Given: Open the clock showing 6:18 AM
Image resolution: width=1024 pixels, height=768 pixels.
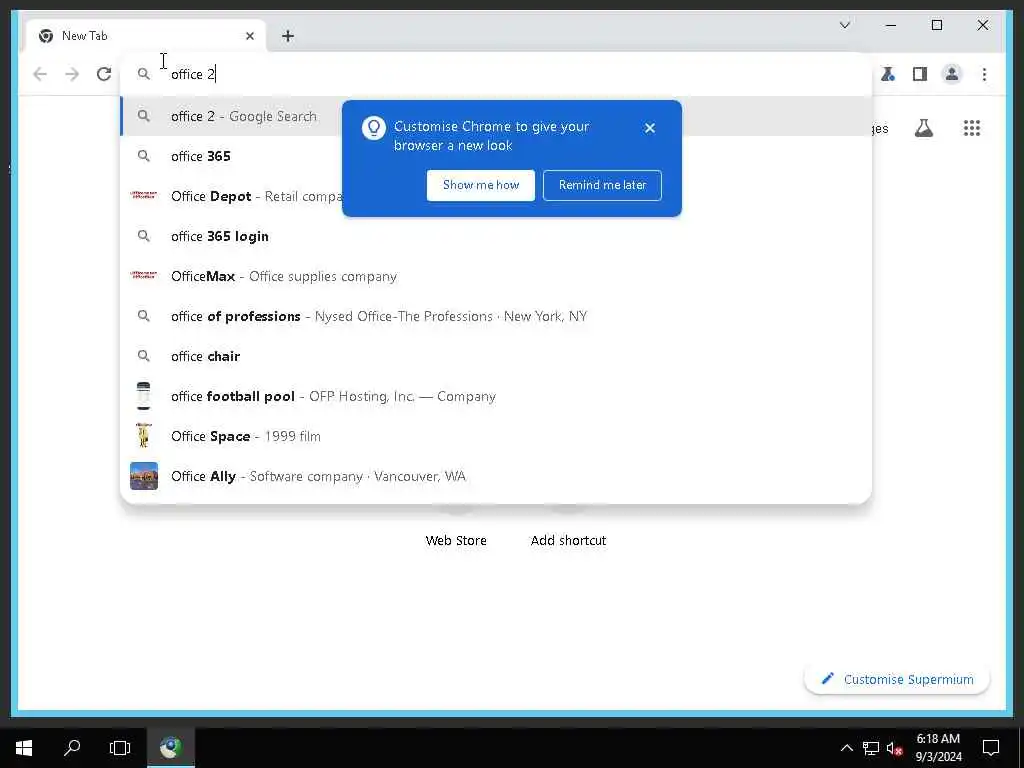Looking at the screenshot, I should 938,748.
